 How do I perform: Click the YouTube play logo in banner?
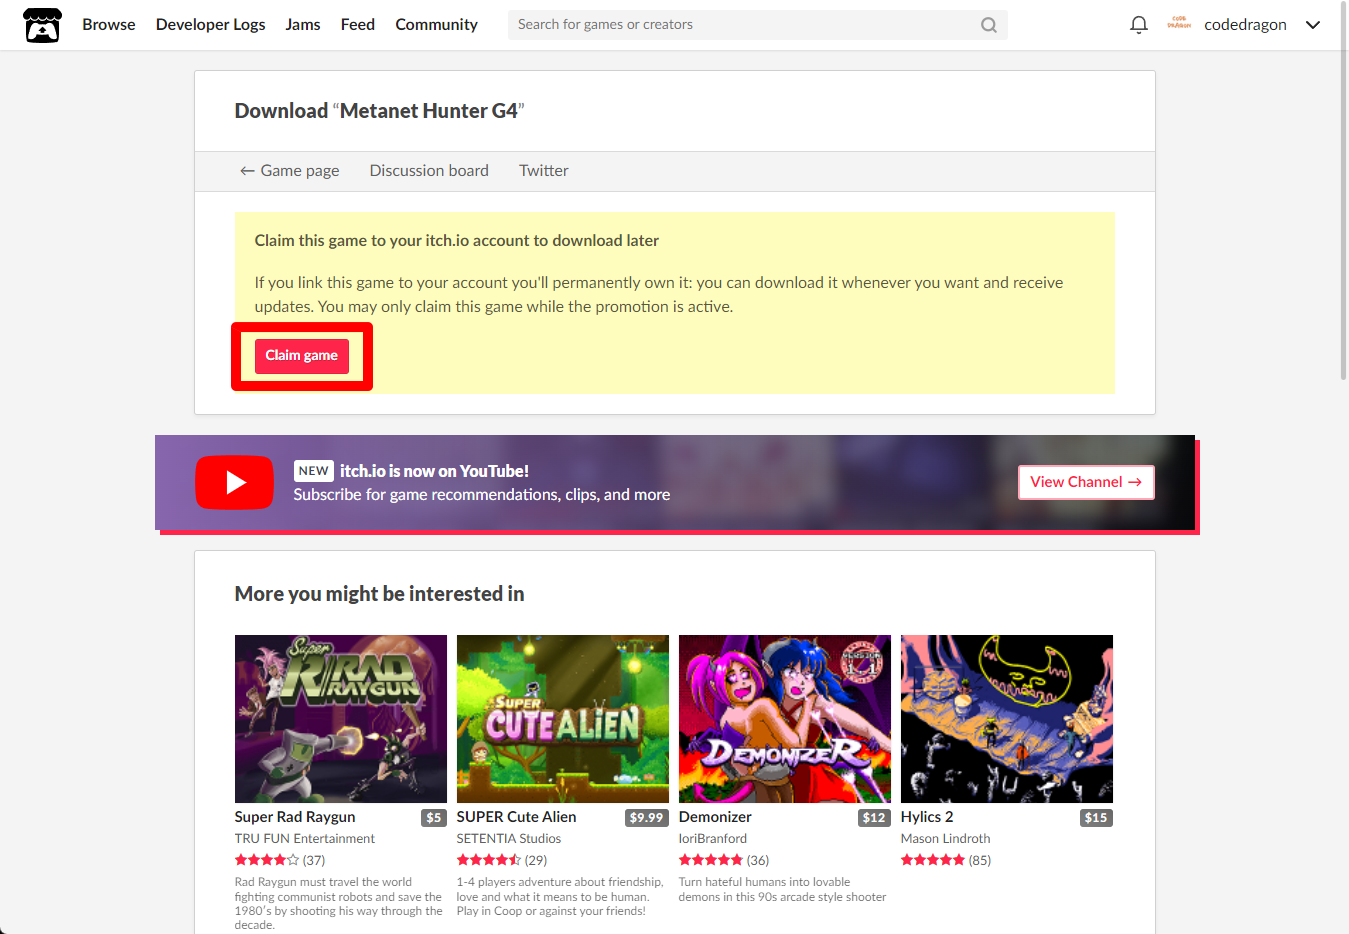pos(234,482)
